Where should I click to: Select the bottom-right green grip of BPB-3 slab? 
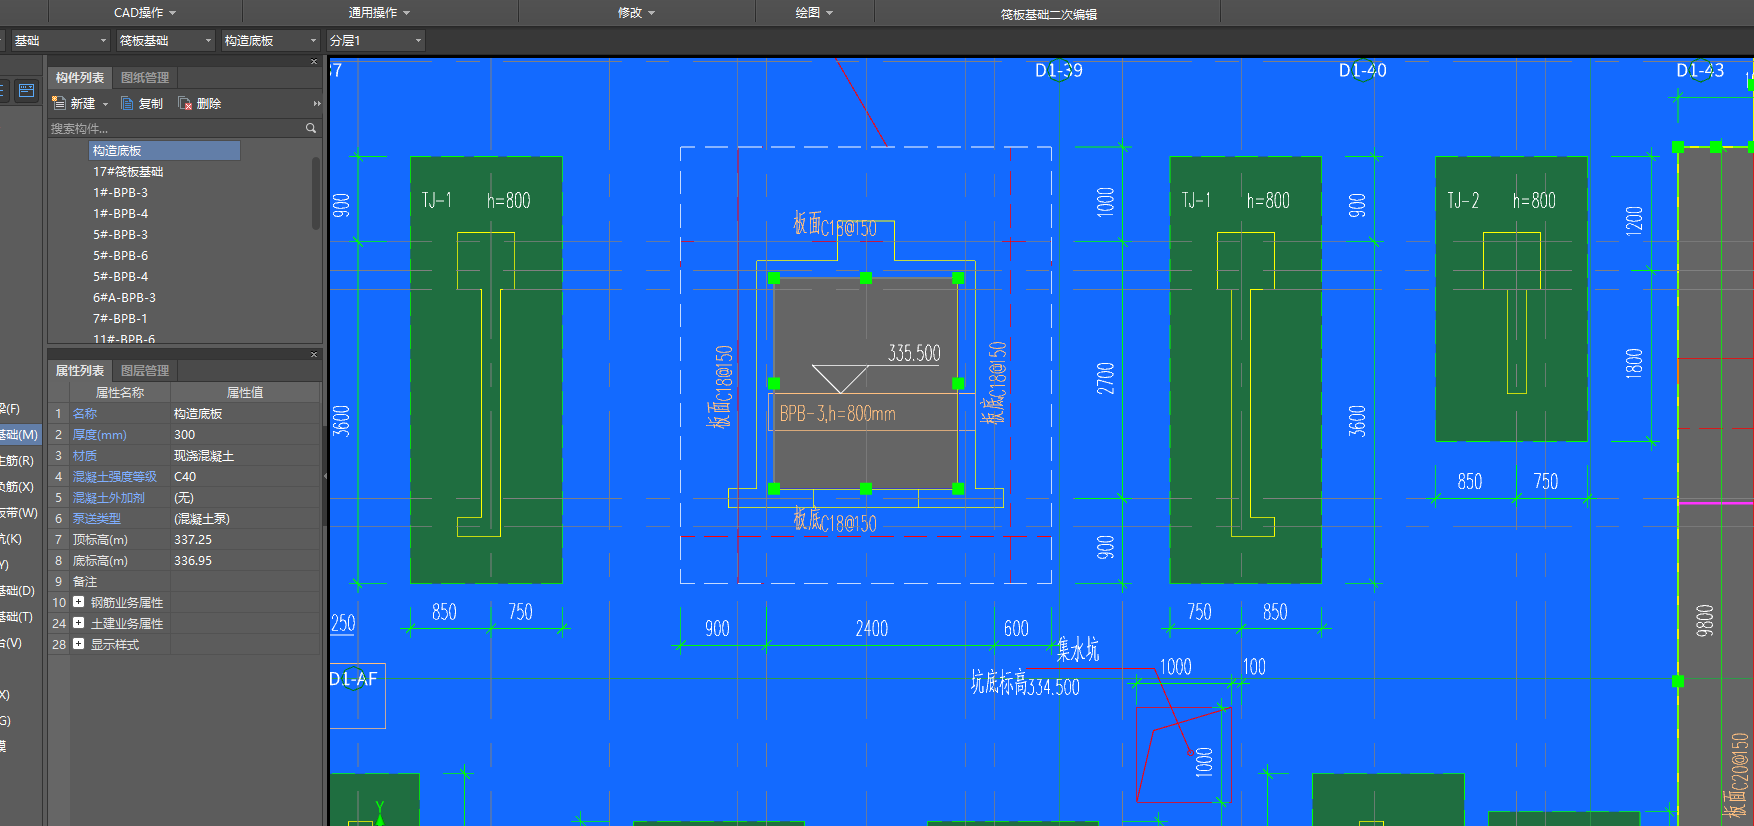[x=958, y=489]
